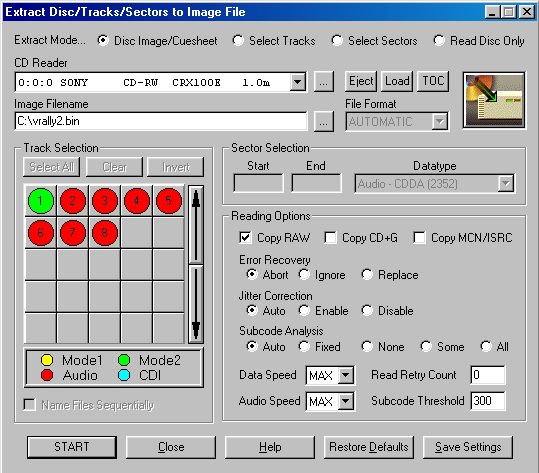Click the START button

pos(72,447)
